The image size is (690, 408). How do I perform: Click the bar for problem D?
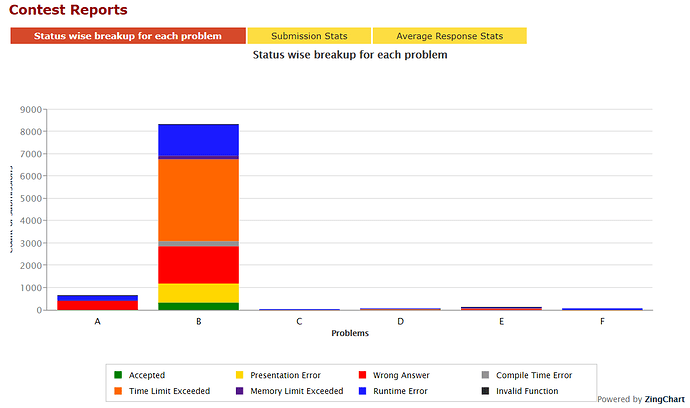pyautogui.click(x=400, y=309)
